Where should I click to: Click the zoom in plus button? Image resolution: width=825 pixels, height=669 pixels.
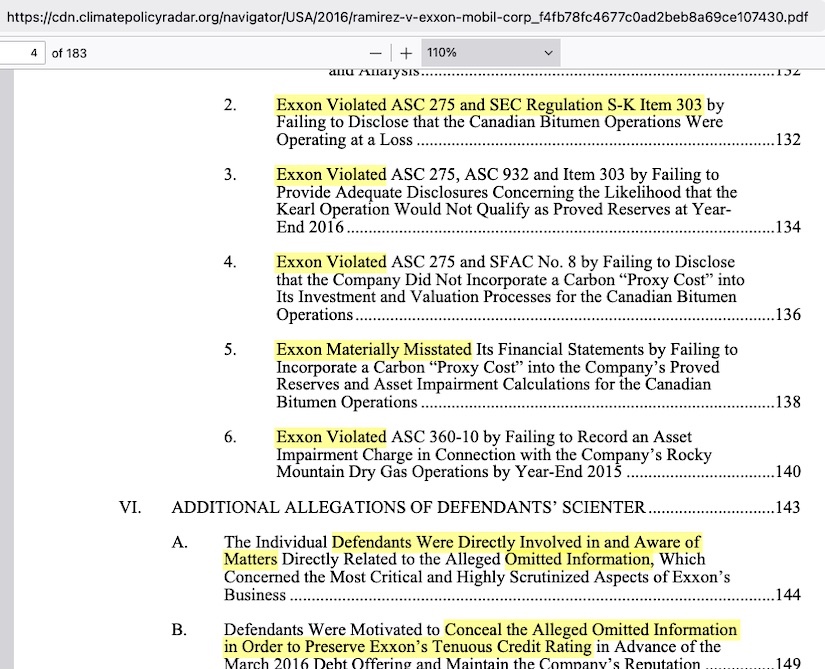406,53
